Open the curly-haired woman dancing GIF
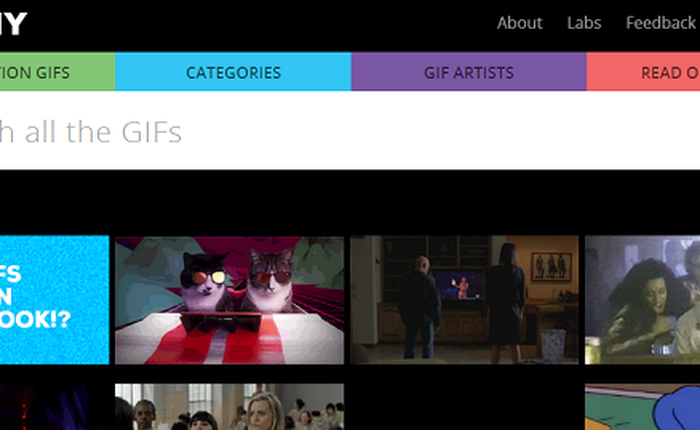The height and width of the screenshot is (430, 700). click(x=642, y=300)
